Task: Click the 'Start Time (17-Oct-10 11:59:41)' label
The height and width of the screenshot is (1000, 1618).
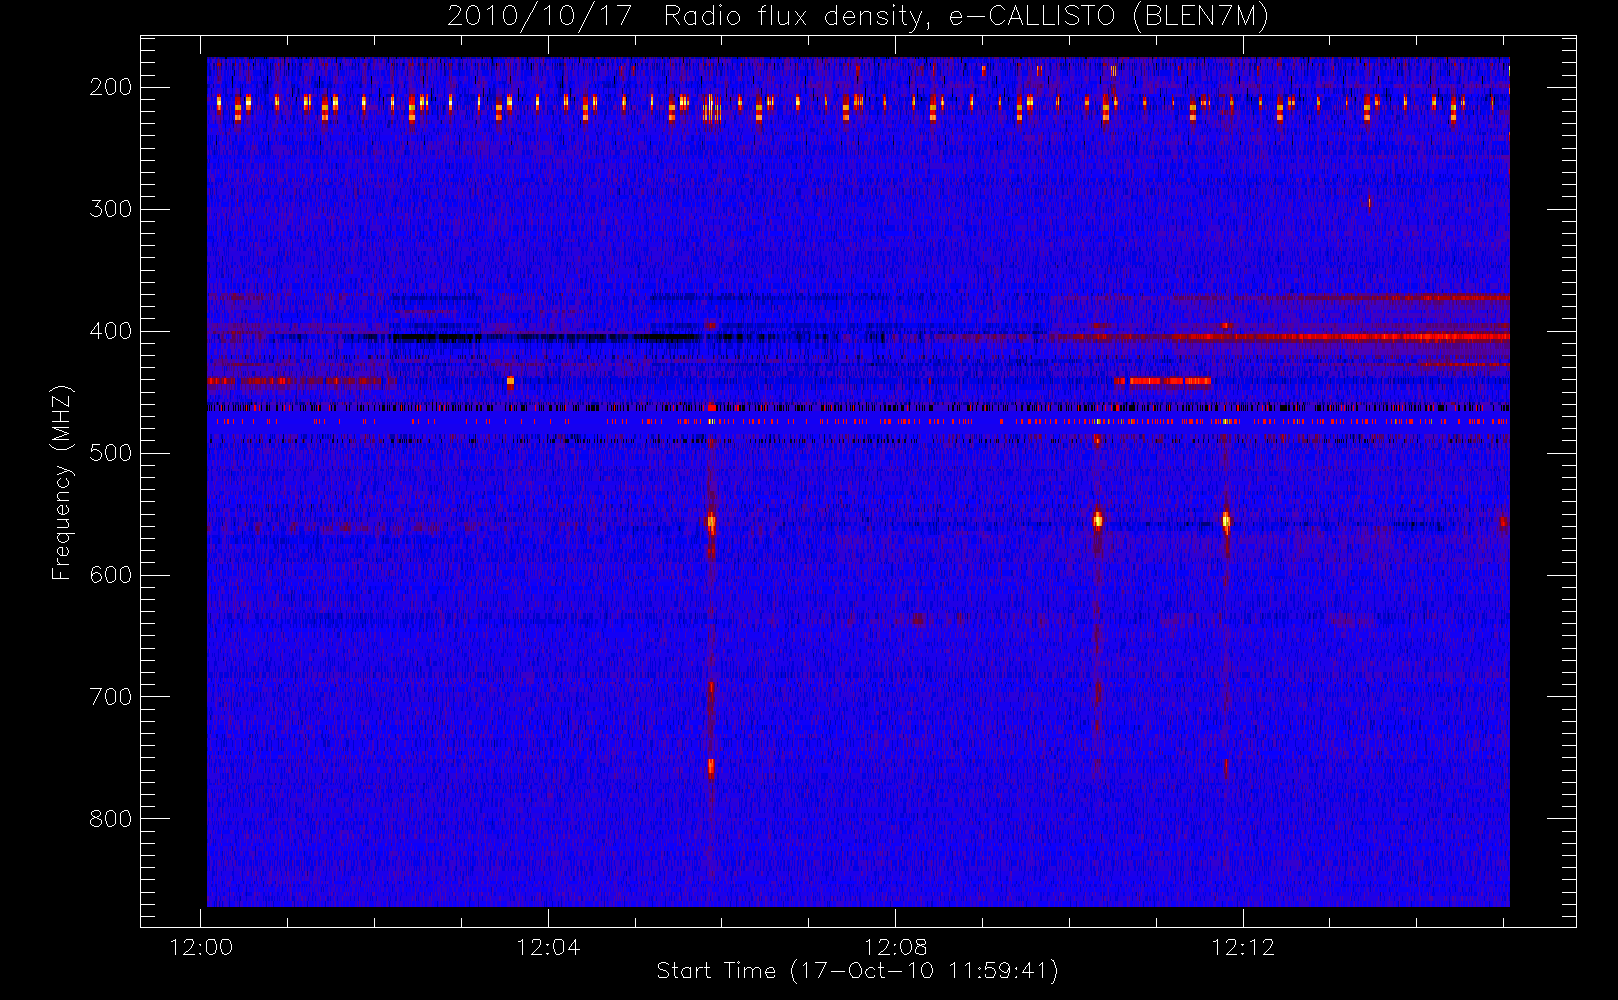Action: 857,971
